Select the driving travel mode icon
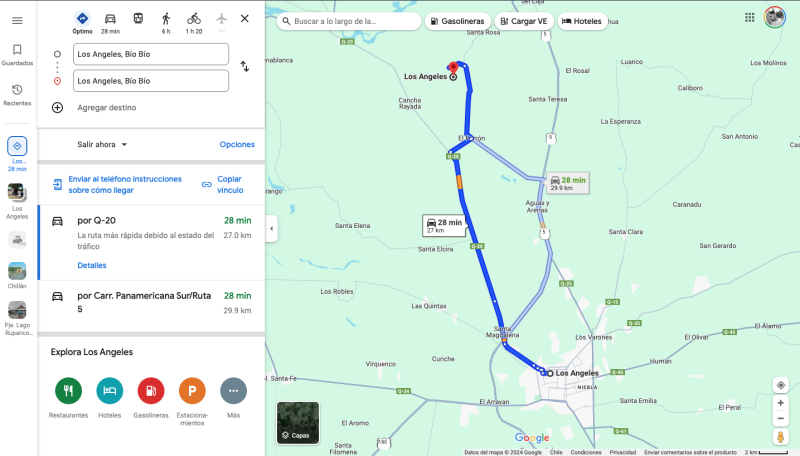Screen dimensions: 800x456 pyautogui.click(x=110, y=19)
